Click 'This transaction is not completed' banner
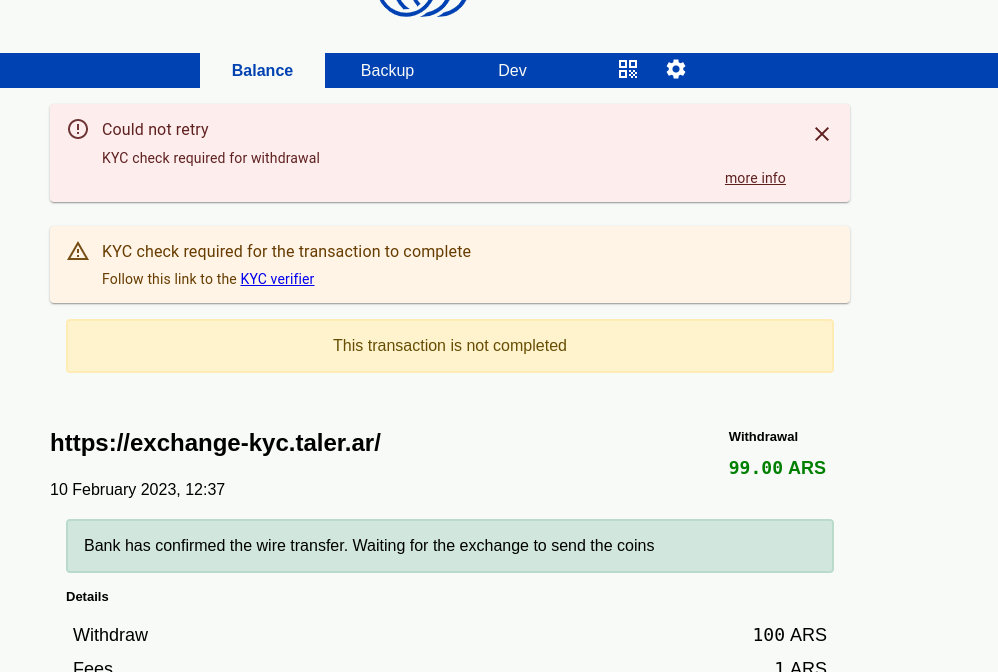The height and width of the screenshot is (672, 998). [450, 346]
